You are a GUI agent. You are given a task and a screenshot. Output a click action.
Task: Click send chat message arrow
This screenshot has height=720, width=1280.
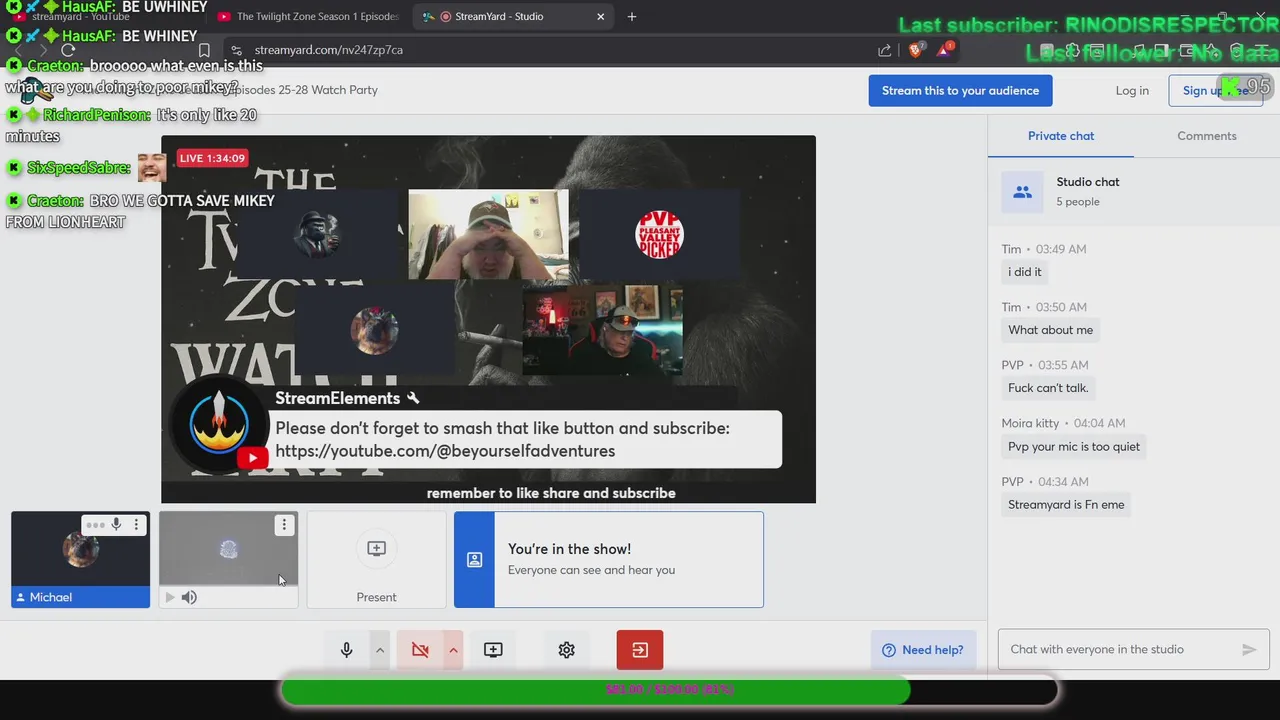(x=1249, y=649)
